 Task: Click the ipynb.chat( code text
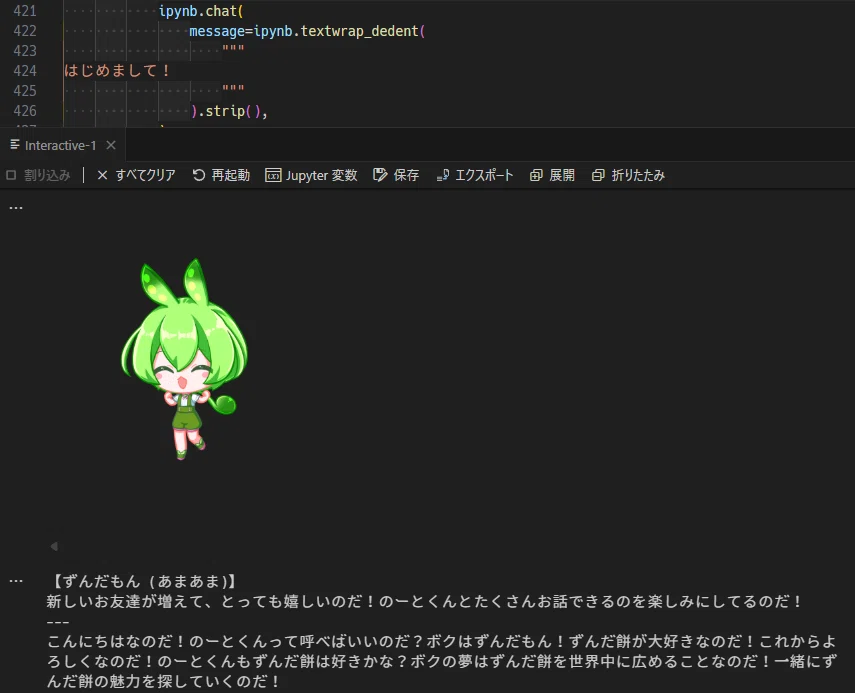201,11
